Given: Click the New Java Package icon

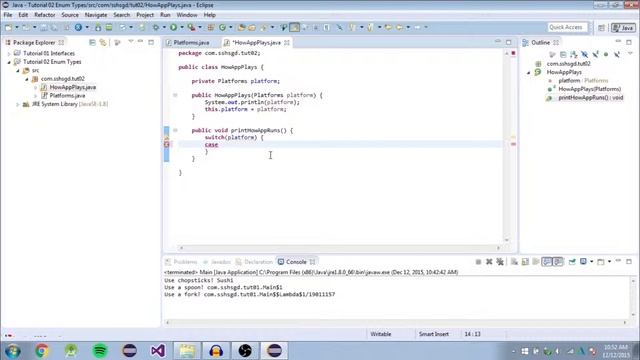Looking at the screenshot, I should 211,27.
